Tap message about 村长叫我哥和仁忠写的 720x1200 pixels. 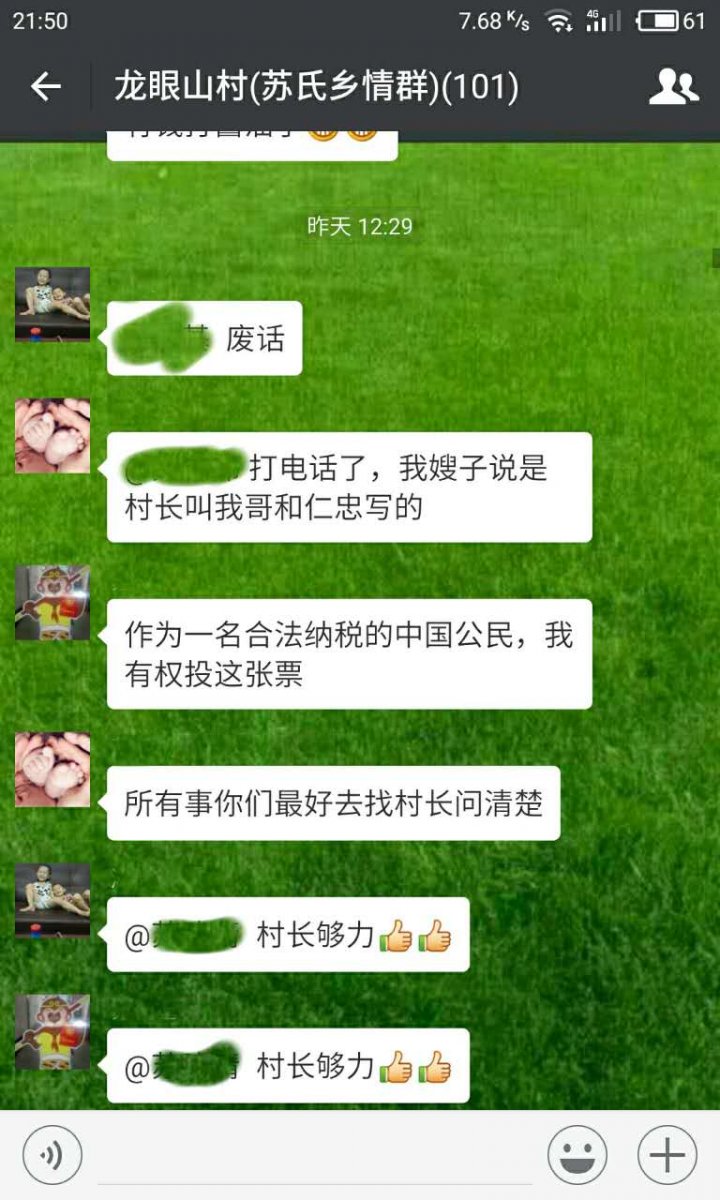(349, 487)
